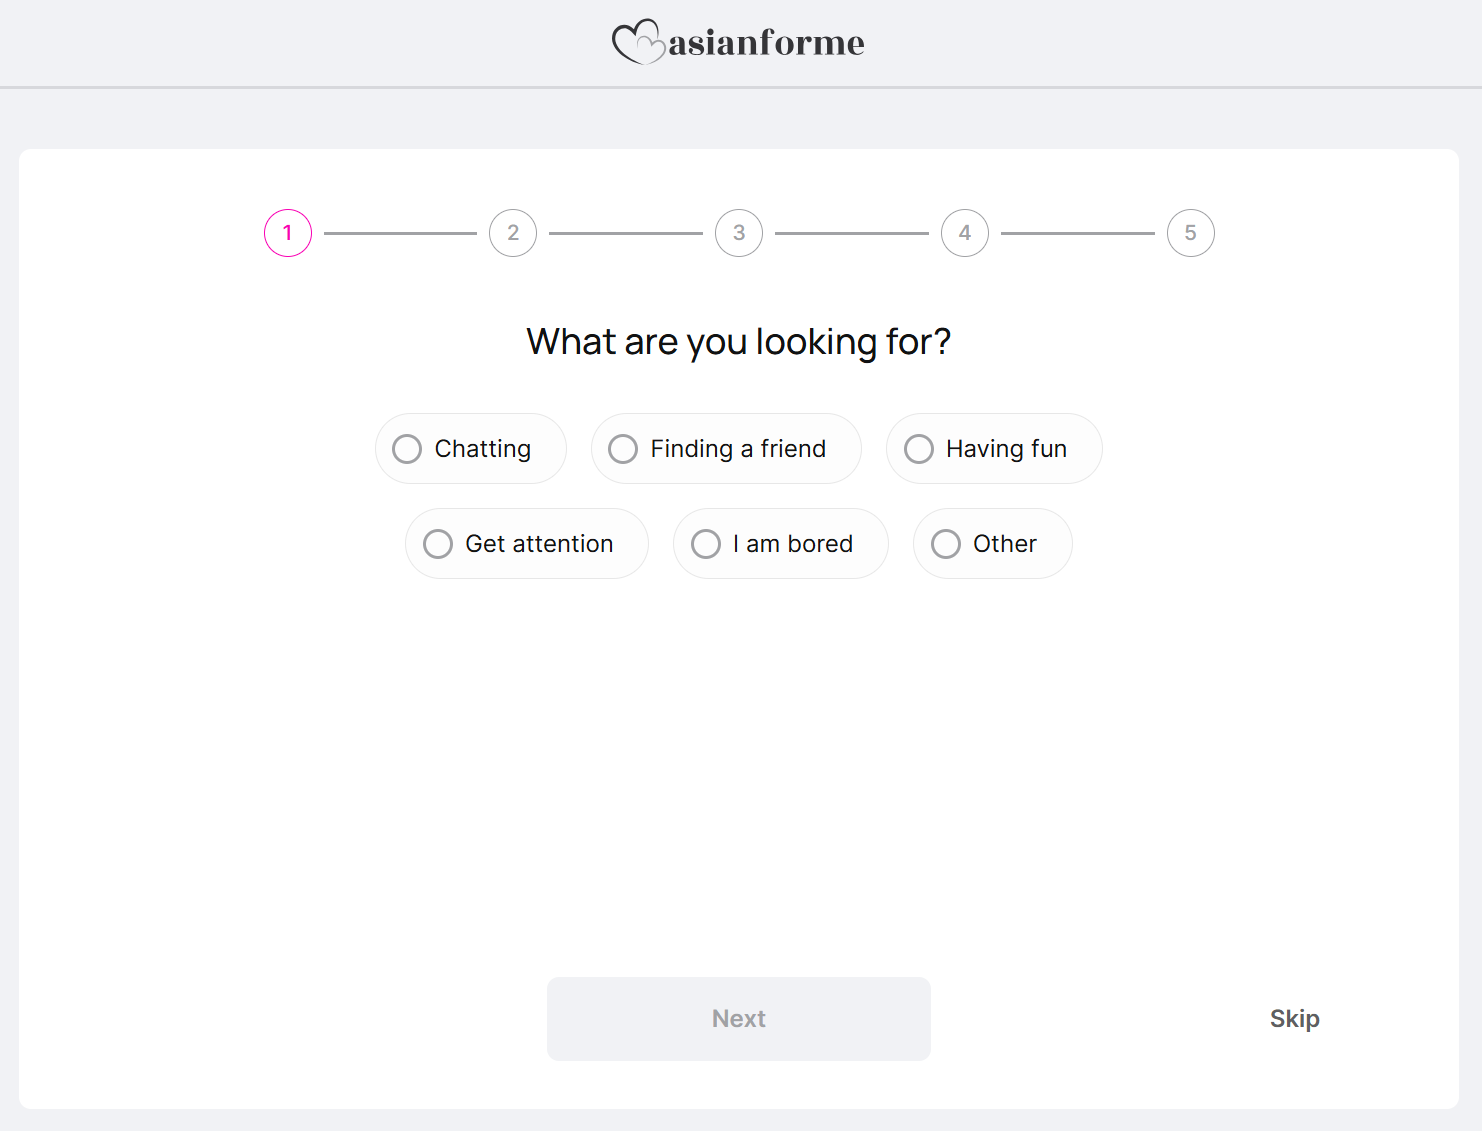Skip this question via Skip link
Image resolution: width=1482 pixels, height=1131 pixels.
[x=1294, y=1019]
